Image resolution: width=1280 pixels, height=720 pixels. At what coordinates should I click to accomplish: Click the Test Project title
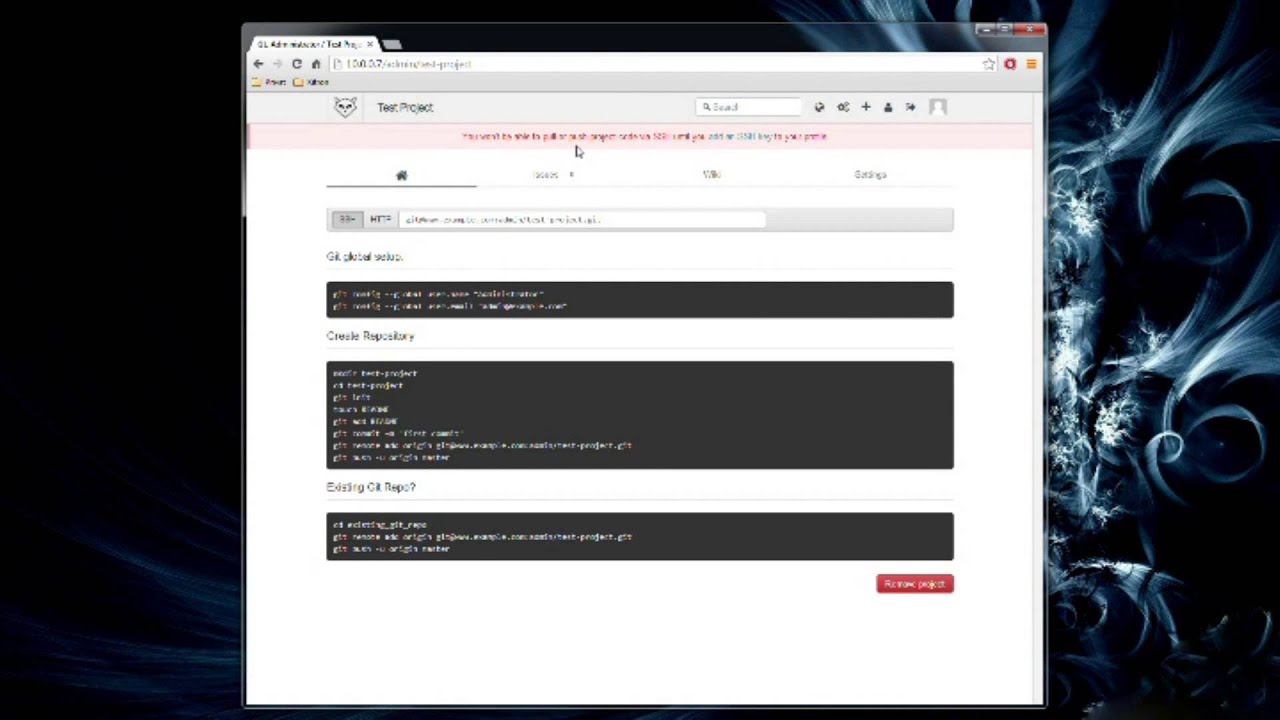405,107
